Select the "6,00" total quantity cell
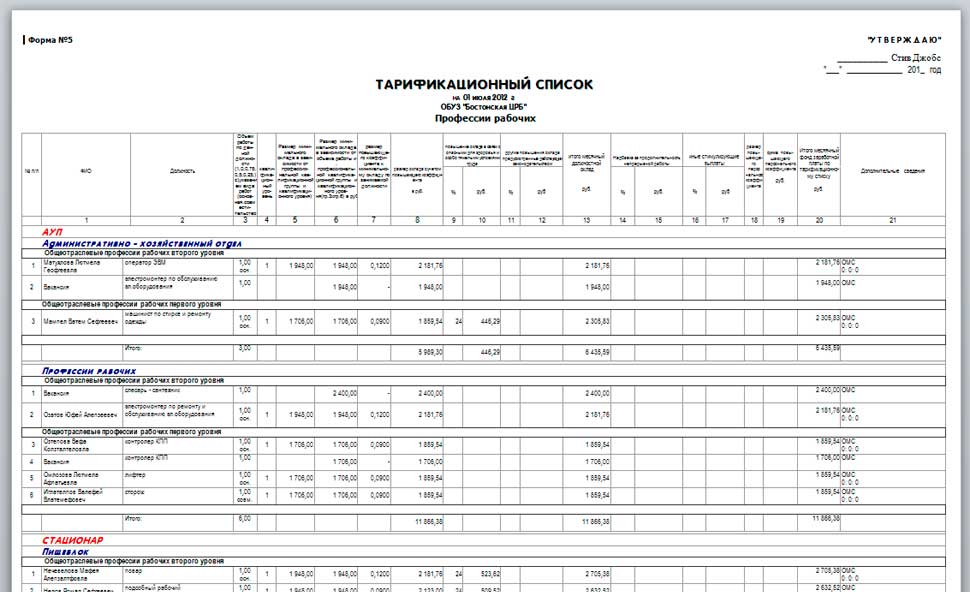The height and width of the screenshot is (592, 970). pyautogui.click(x=245, y=521)
